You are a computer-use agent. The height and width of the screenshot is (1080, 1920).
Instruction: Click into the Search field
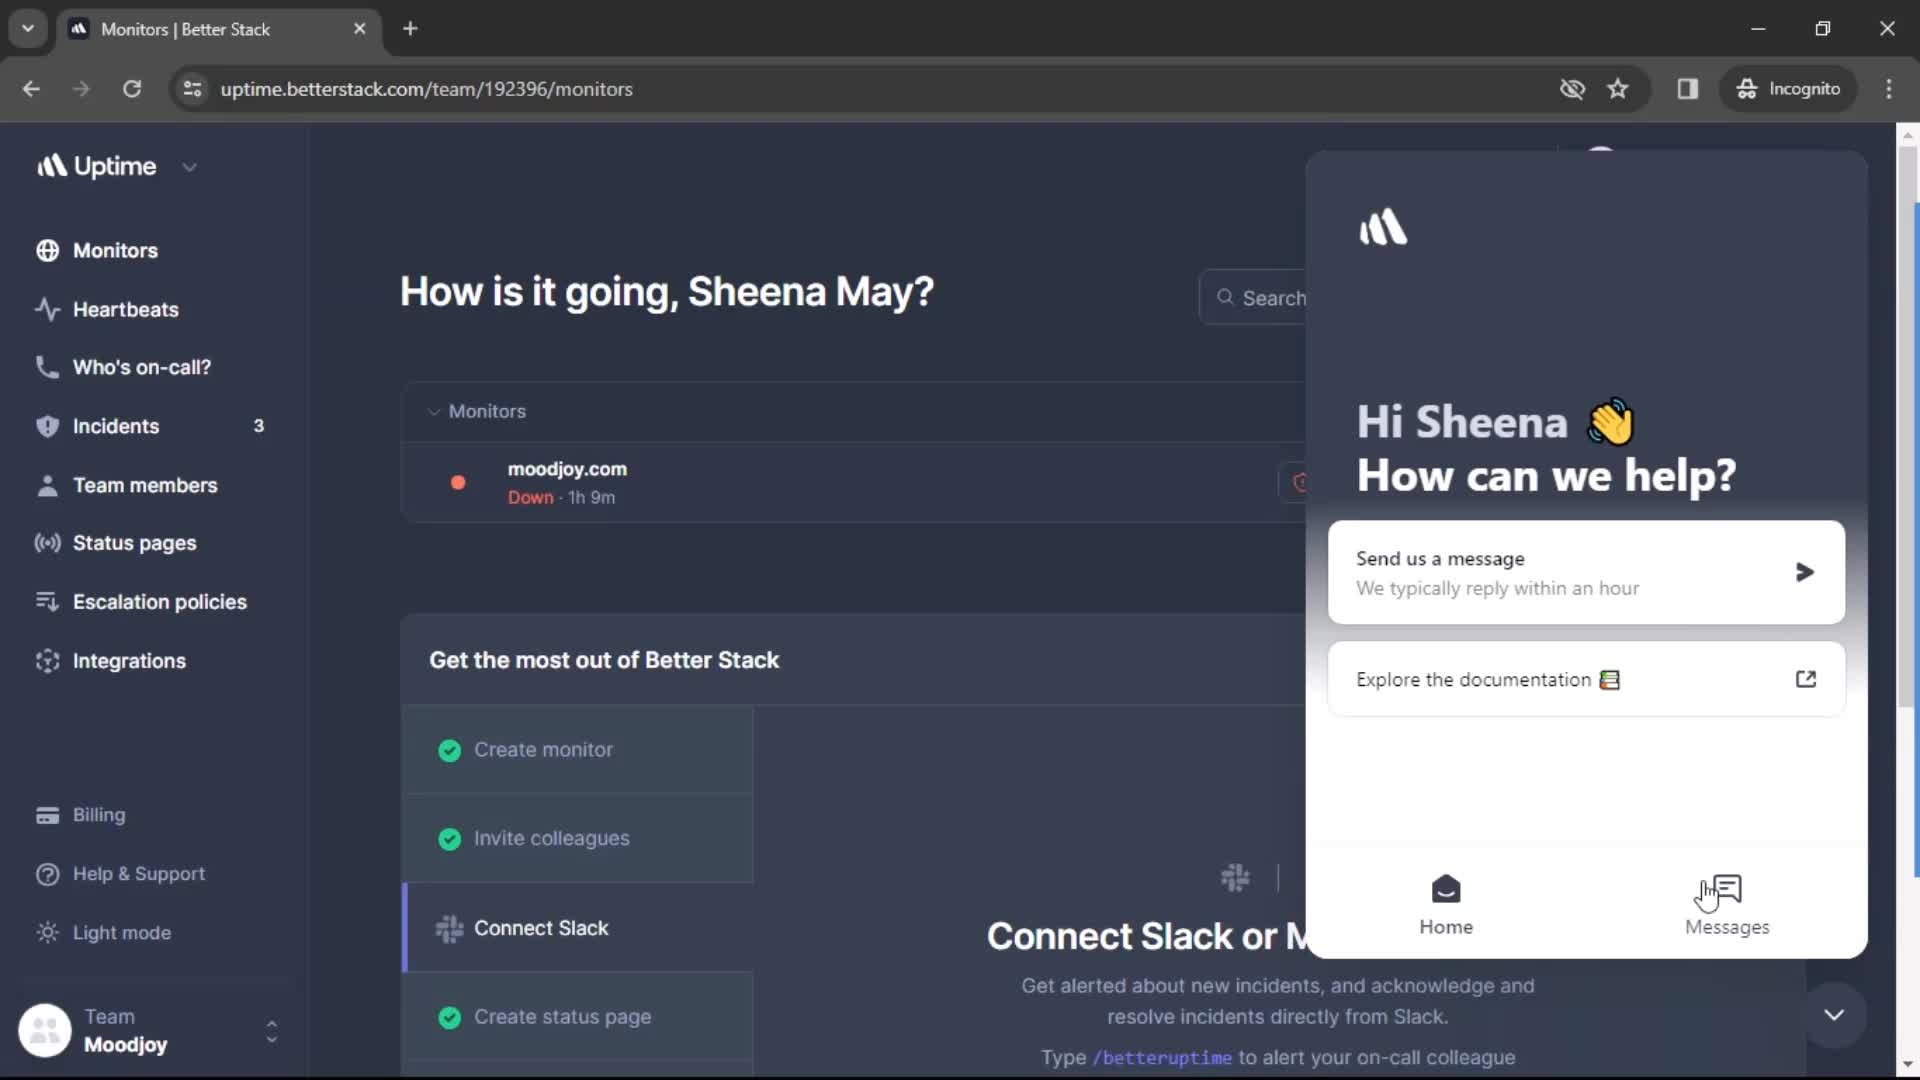(x=1254, y=298)
